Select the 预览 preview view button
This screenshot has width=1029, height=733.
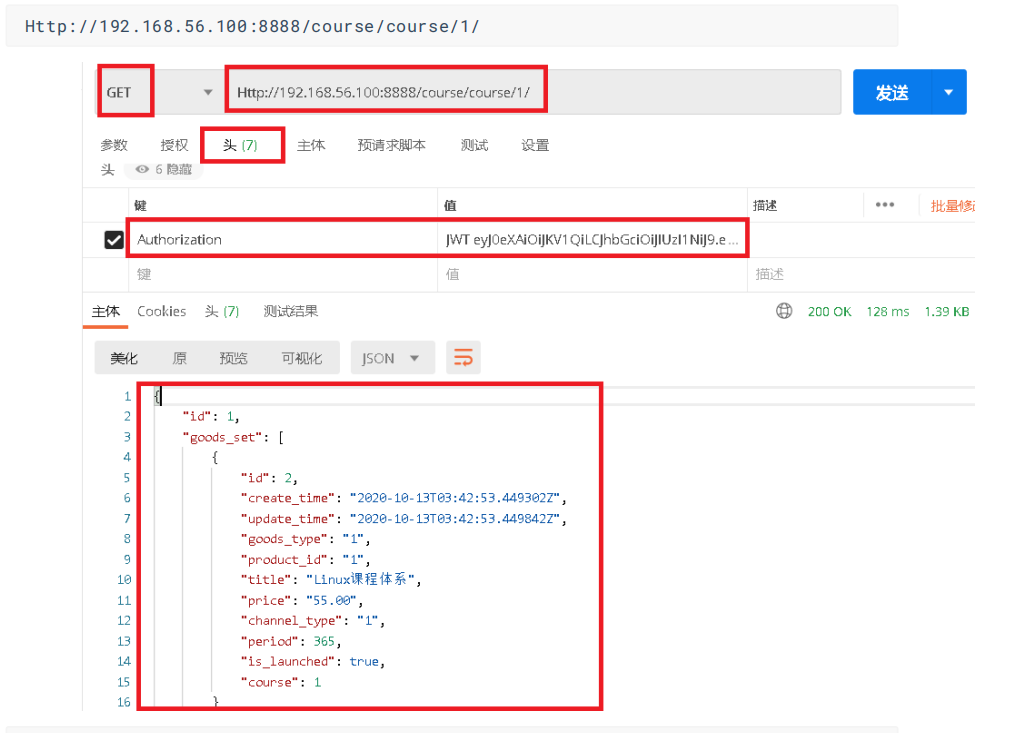click(233, 358)
